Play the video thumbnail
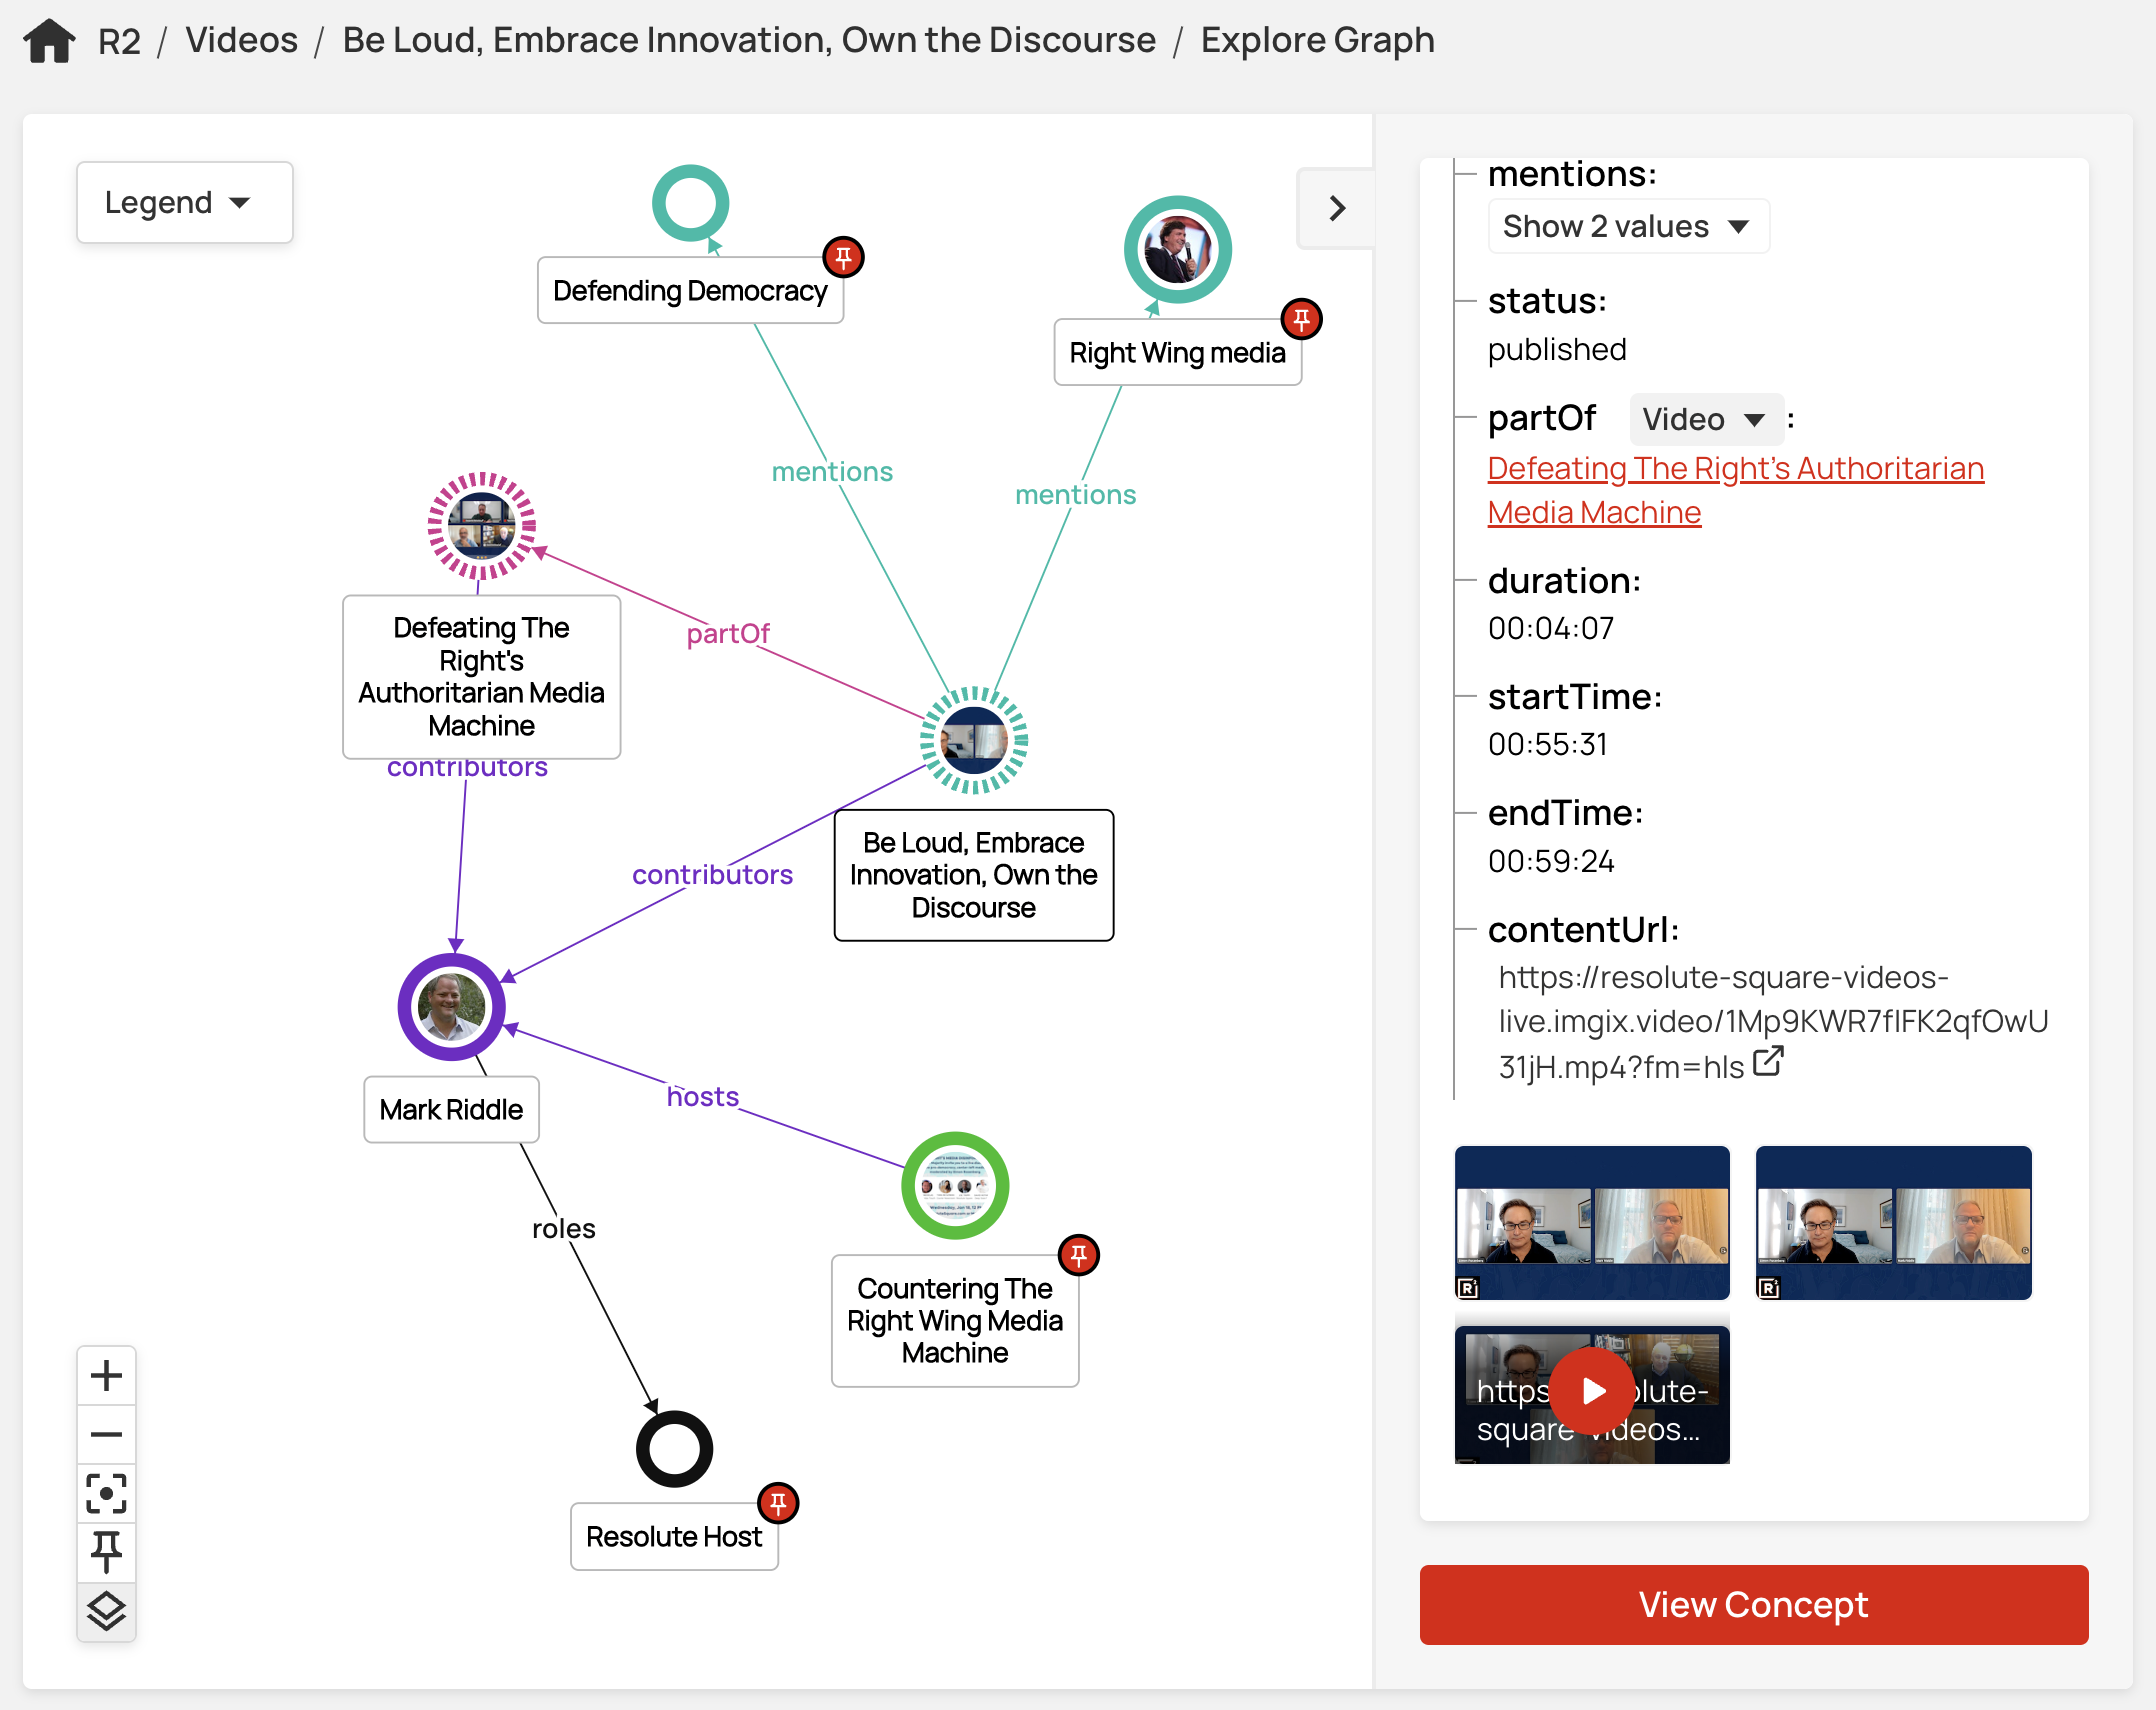The width and height of the screenshot is (2156, 1710). point(1592,1391)
